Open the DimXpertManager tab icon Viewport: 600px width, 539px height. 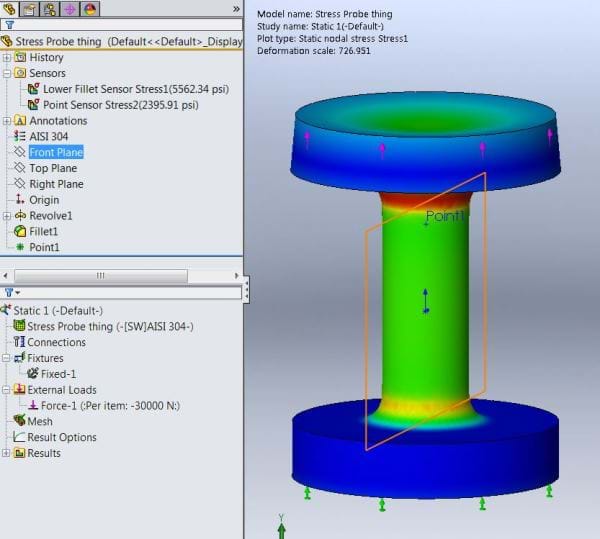tap(70, 9)
